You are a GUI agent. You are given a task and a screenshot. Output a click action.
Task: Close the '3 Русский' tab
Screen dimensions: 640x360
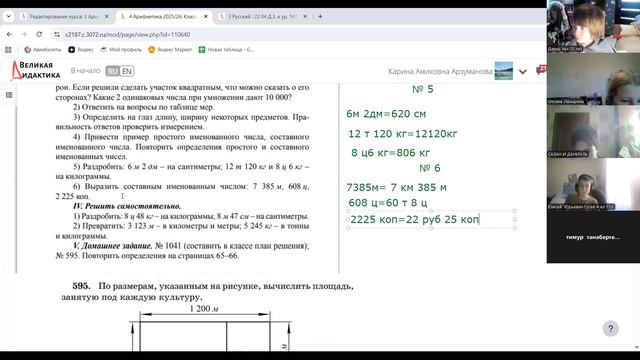click(305, 16)
